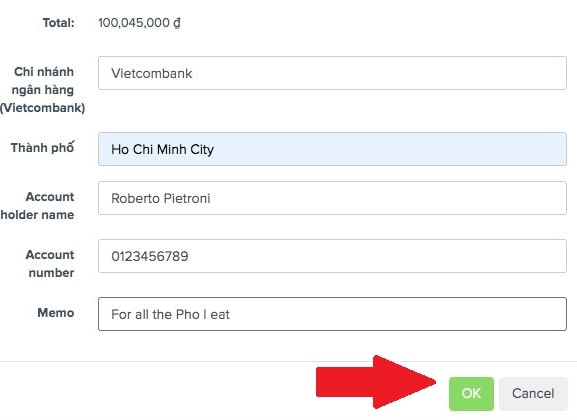
Task: Click the surname Pietroni in the holder field
Action: (187, 198)
